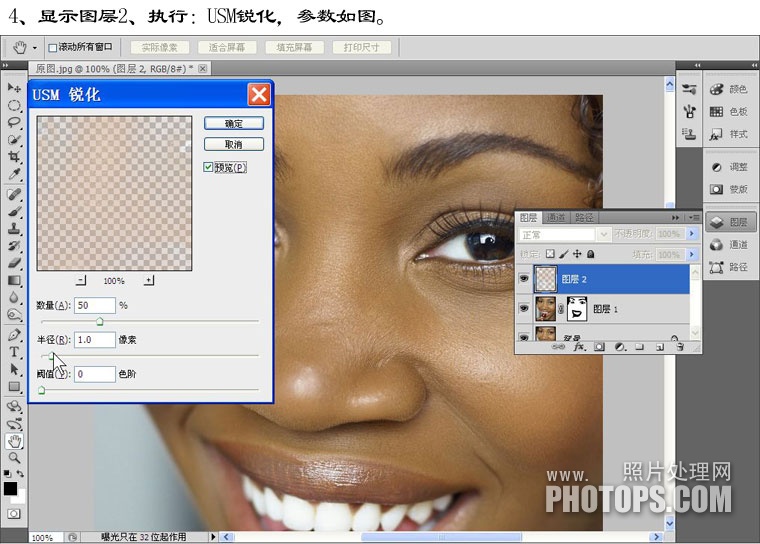
Task: Switch foreground and background colors
Action: pos(20,473)
